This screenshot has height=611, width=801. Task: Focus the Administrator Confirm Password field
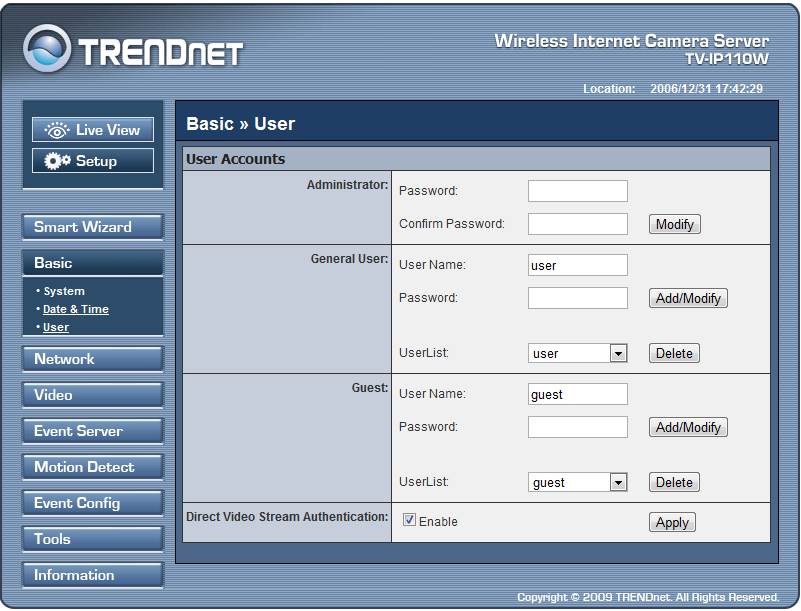coord(578,224)
